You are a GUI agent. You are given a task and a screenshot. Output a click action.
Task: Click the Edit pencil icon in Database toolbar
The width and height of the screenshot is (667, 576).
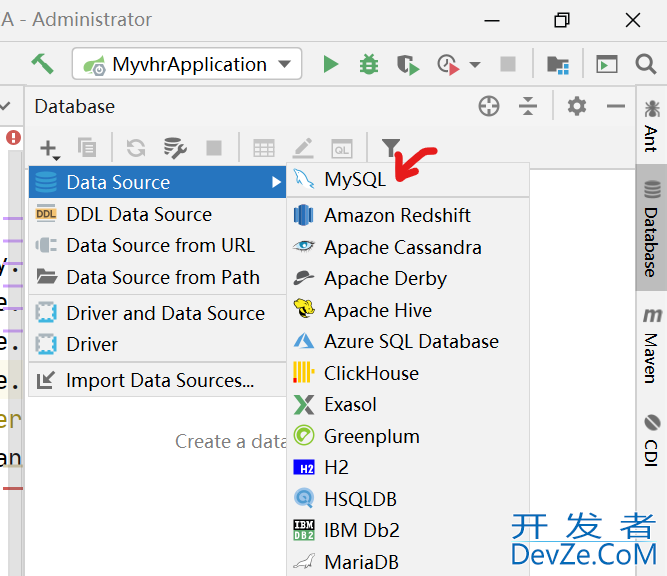click(x=303, y=148)
